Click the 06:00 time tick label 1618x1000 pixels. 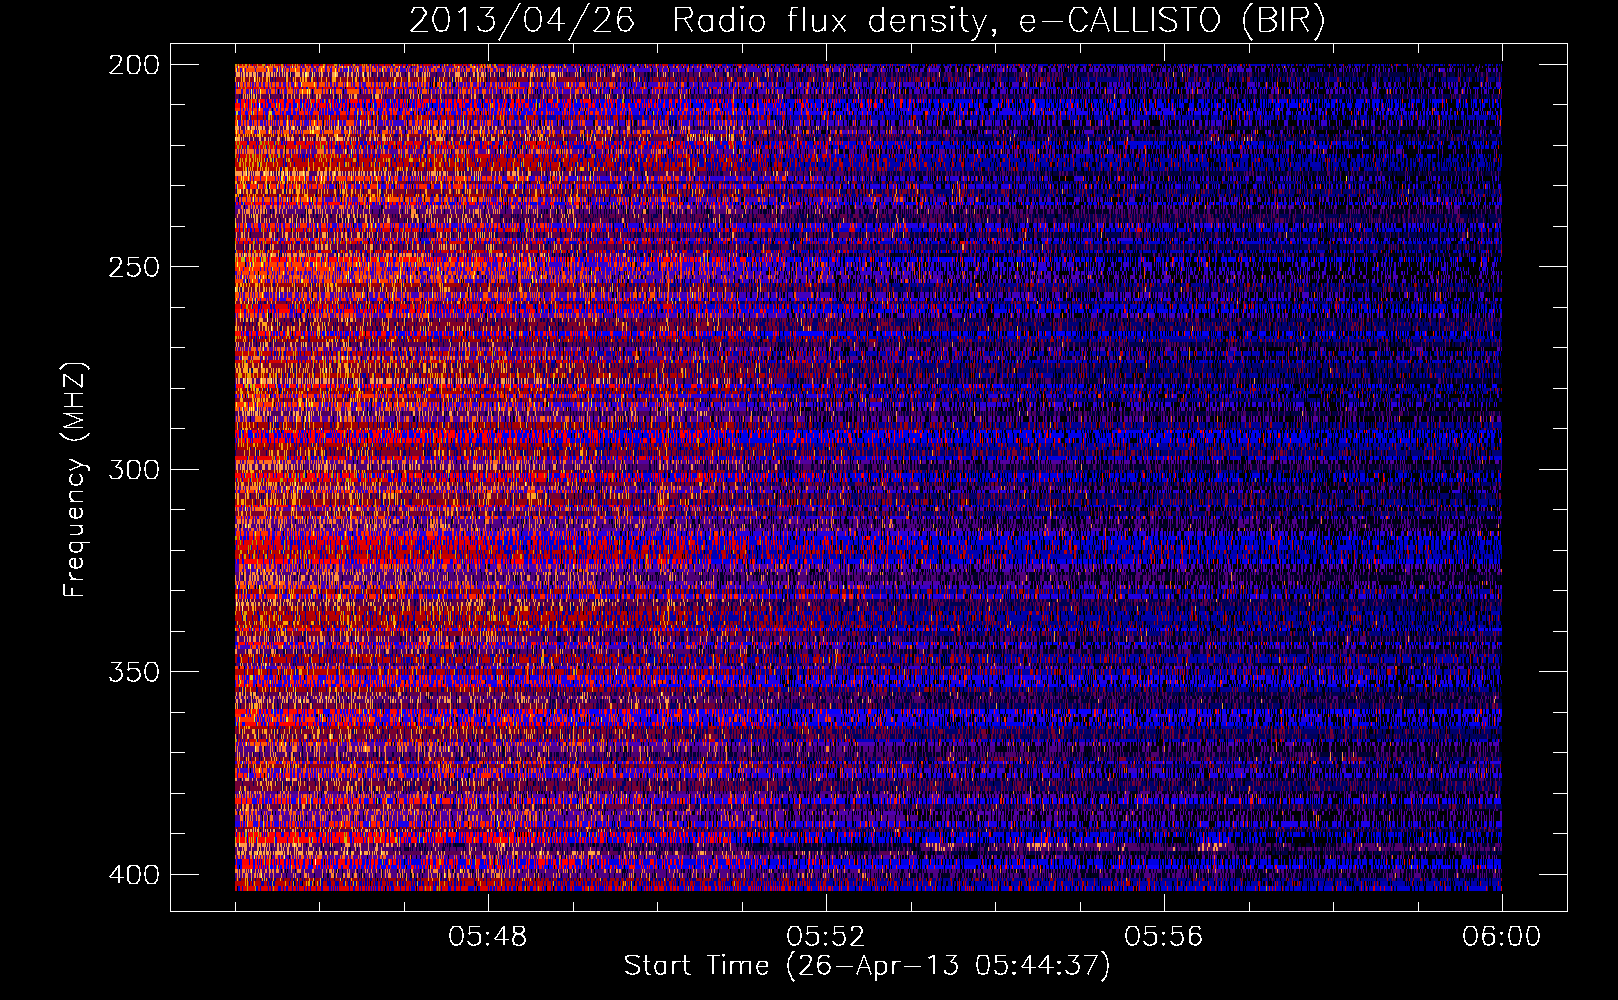pyautogui.click(x=1501, y=938)
